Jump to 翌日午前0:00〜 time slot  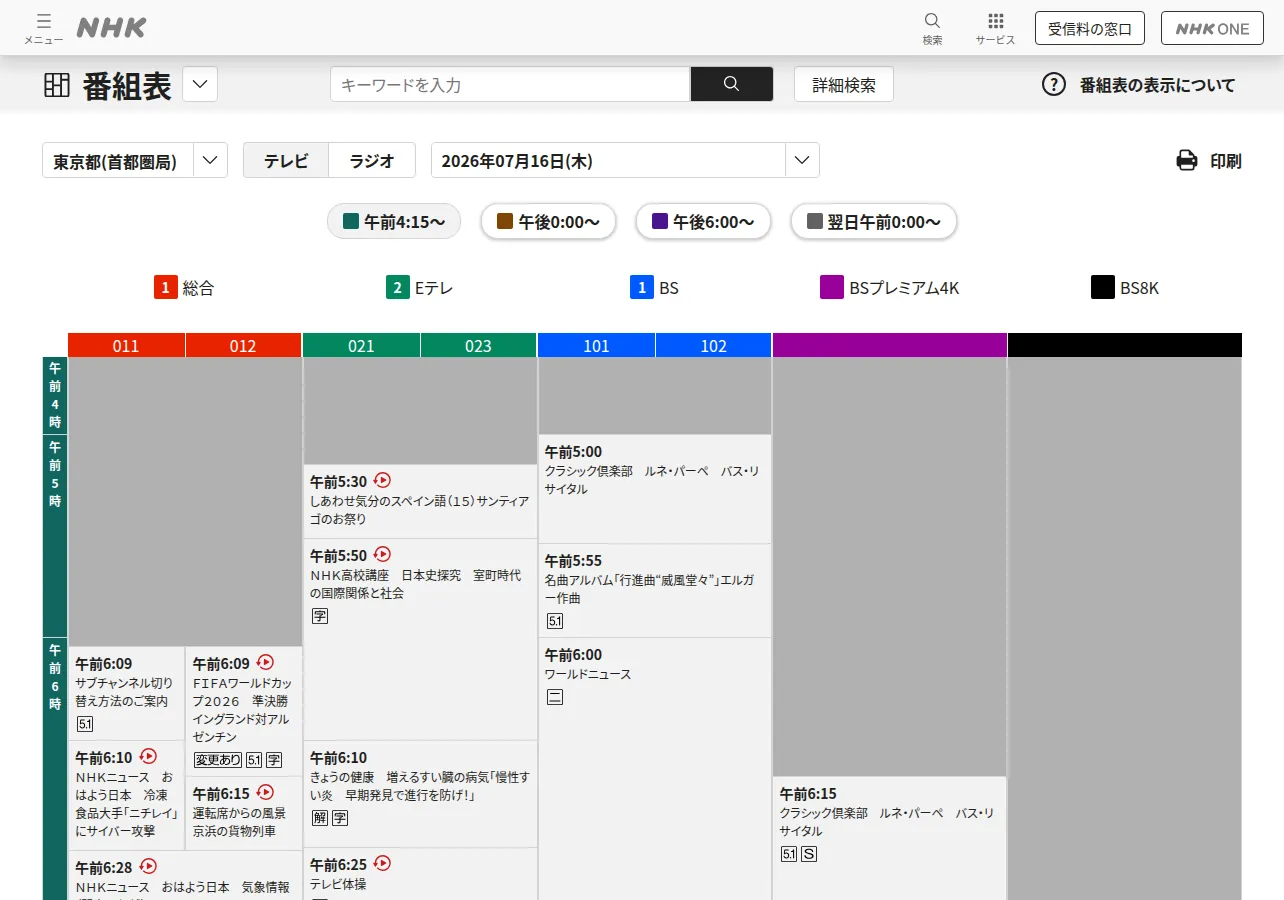click(x=874, y=221)
